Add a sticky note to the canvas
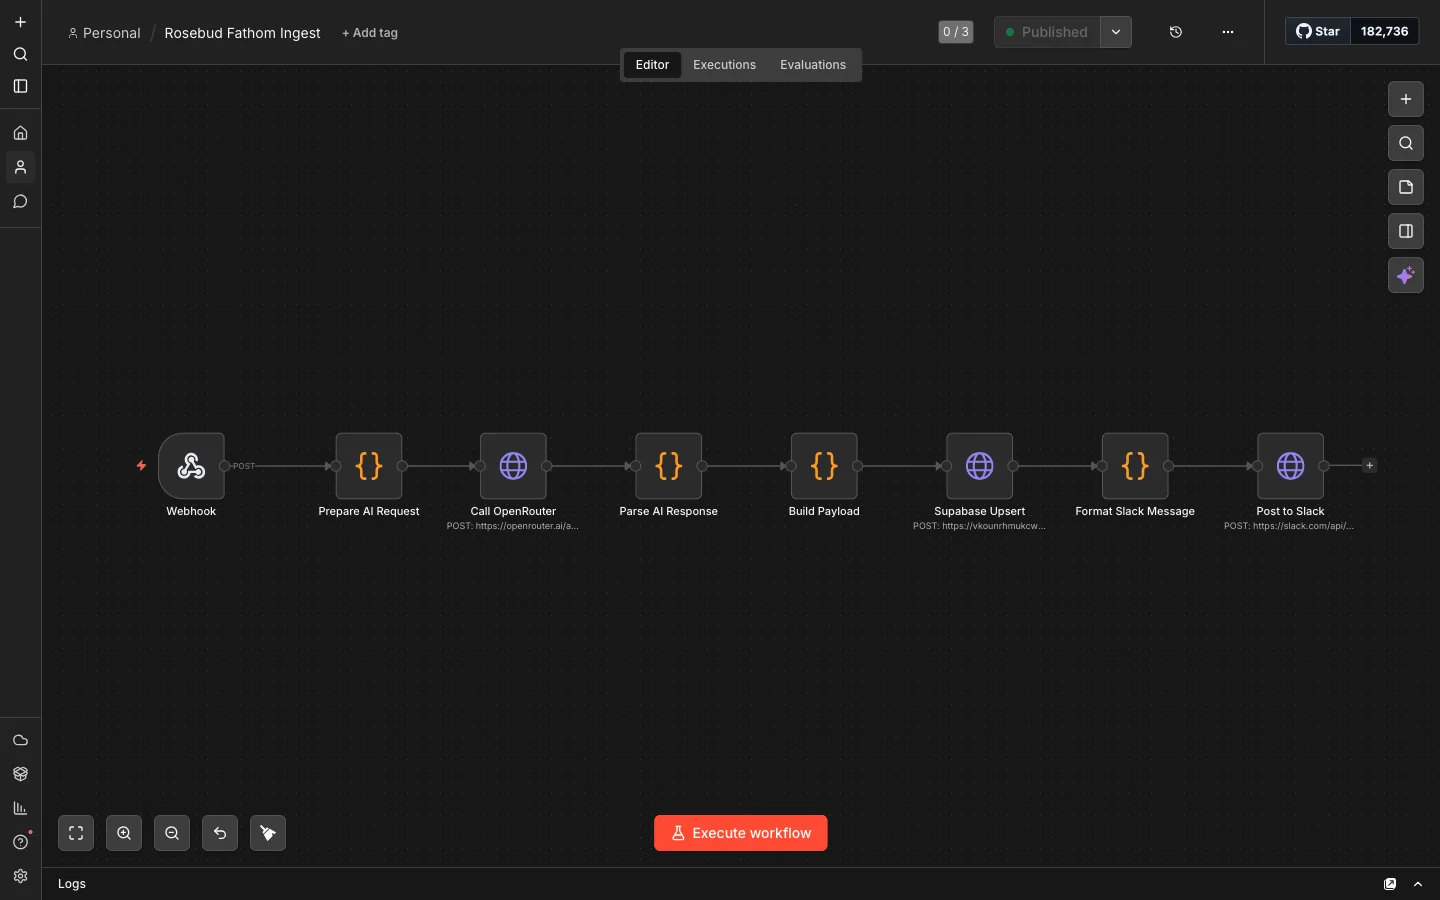 (x=1406, y=187)
